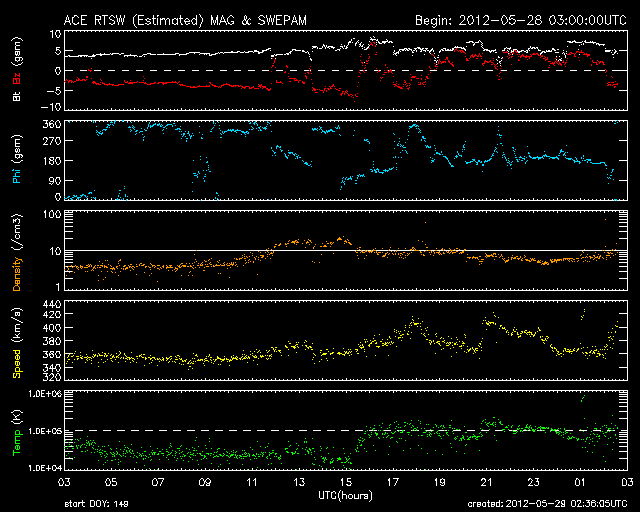The image size is (640, 512).
Task: Click the '270' Phi axis tick label
Action: click(51, 141)
